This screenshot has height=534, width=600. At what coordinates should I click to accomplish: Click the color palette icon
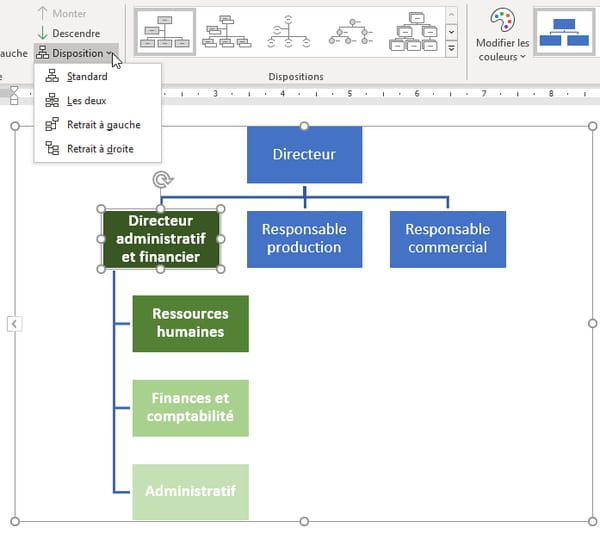[502, 20]
